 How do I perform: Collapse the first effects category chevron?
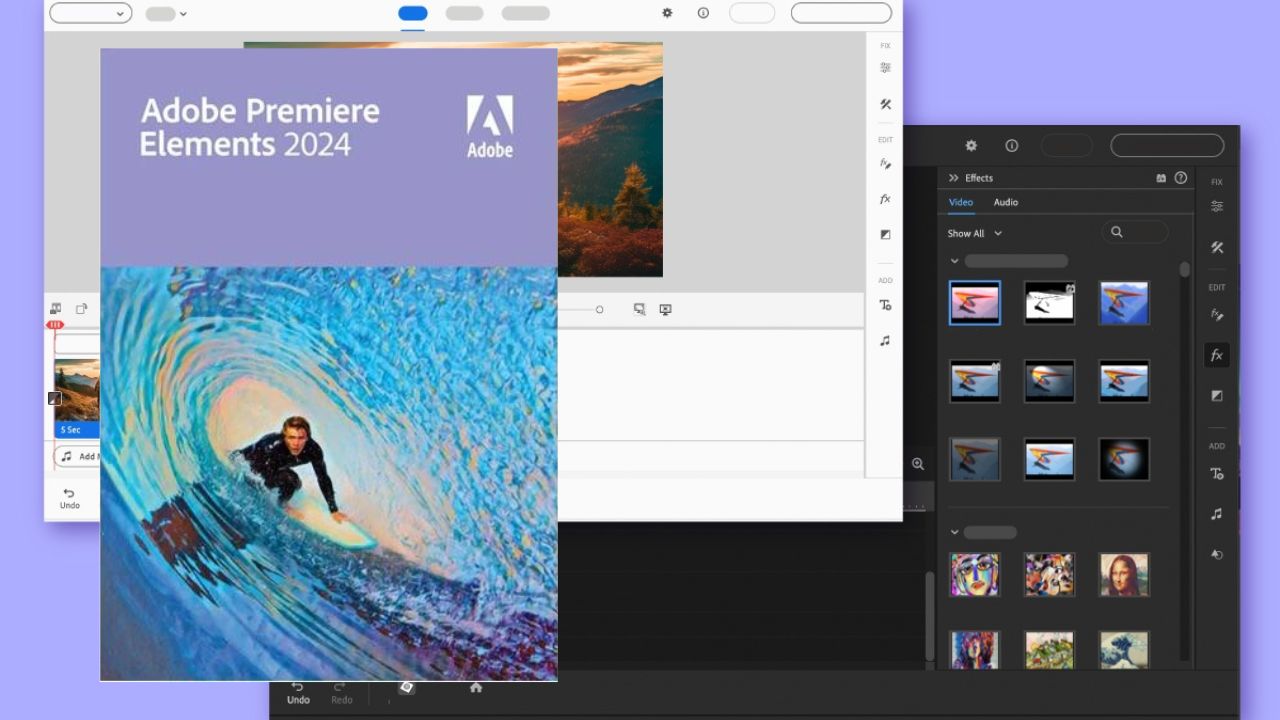(x=954, y=261)
